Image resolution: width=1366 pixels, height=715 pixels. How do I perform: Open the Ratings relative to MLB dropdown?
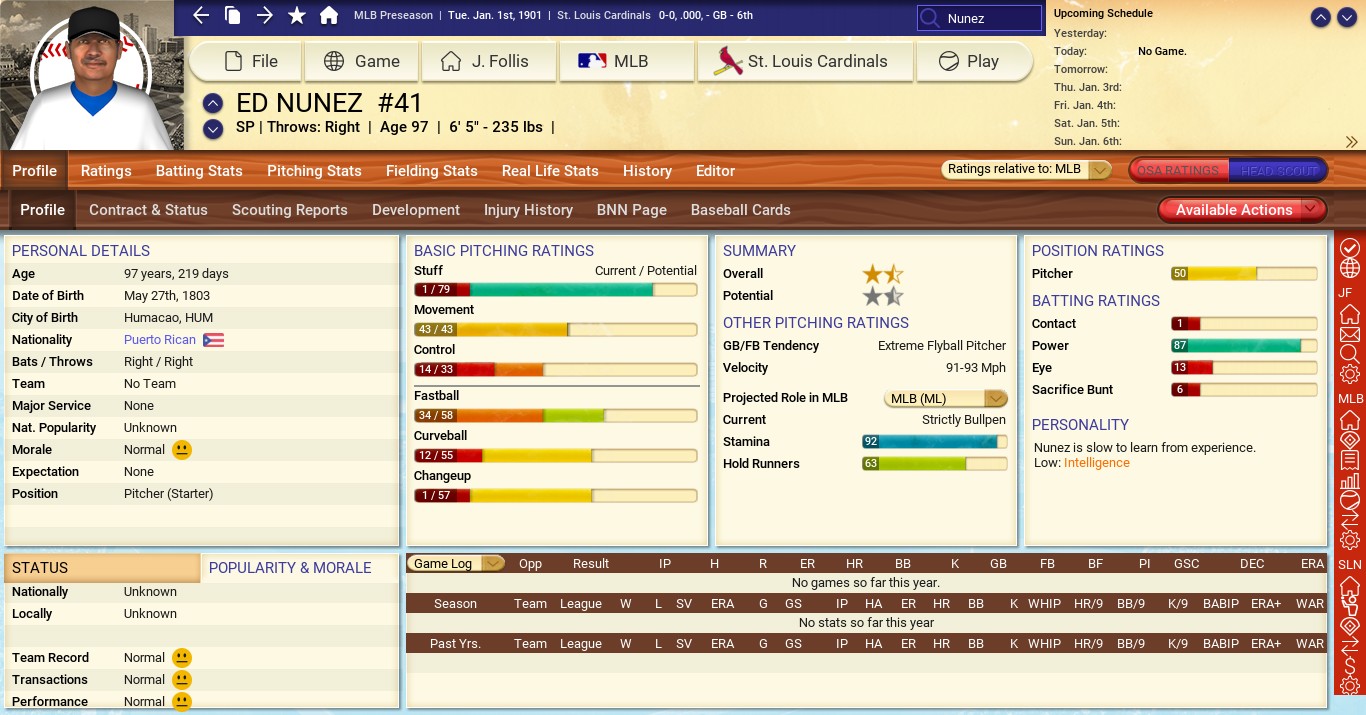pos(1027,170)
